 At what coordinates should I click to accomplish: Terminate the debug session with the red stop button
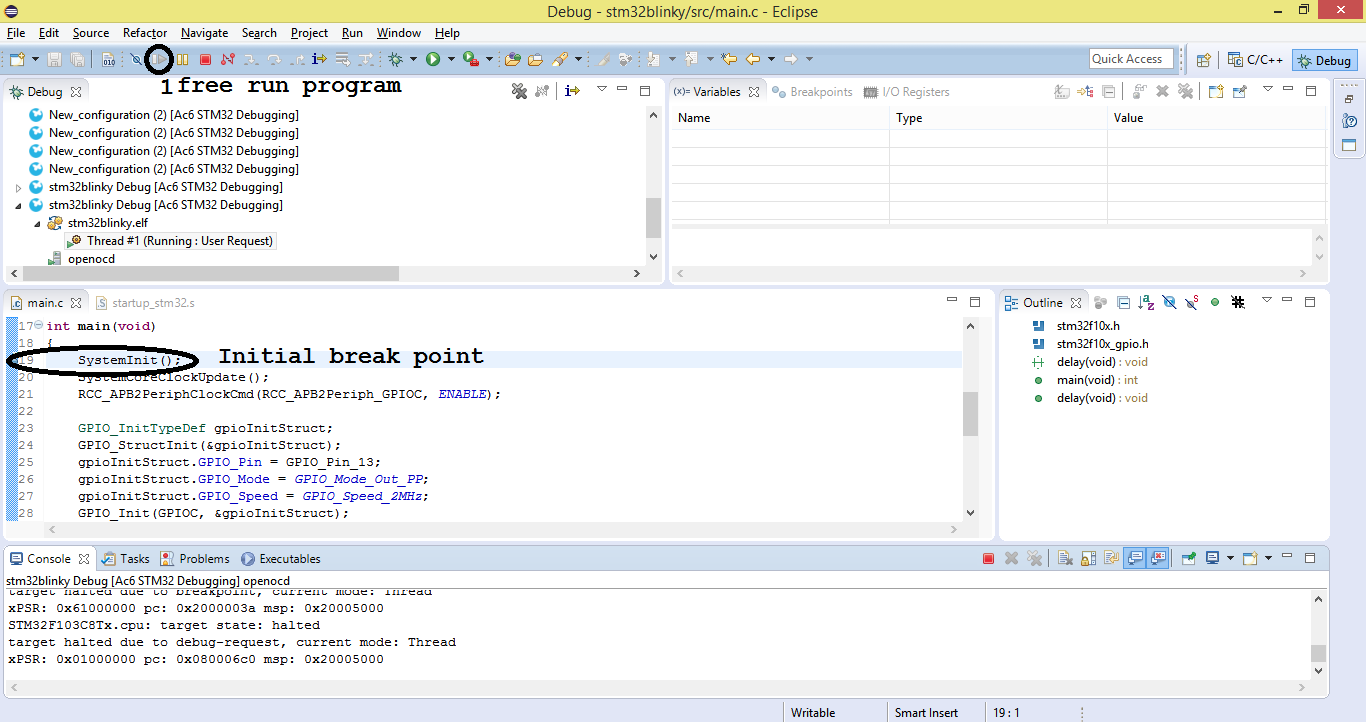pyautogui.click(x=205, y=60)
